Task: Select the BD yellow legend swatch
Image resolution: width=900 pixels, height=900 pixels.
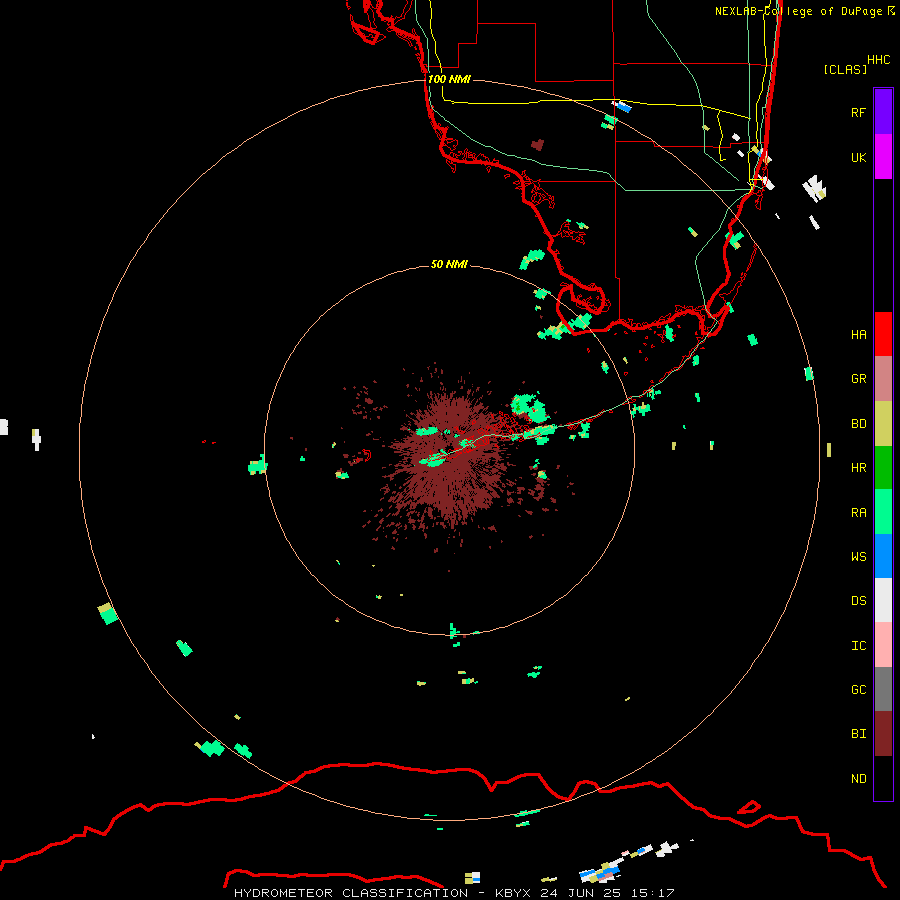Action: tap(883, 424)
